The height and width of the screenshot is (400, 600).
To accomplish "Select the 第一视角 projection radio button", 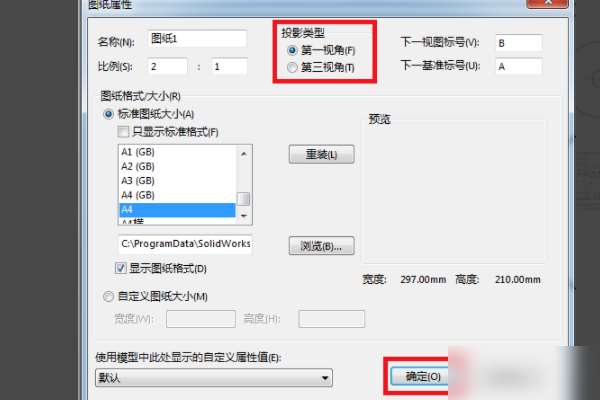I will 292,50.
